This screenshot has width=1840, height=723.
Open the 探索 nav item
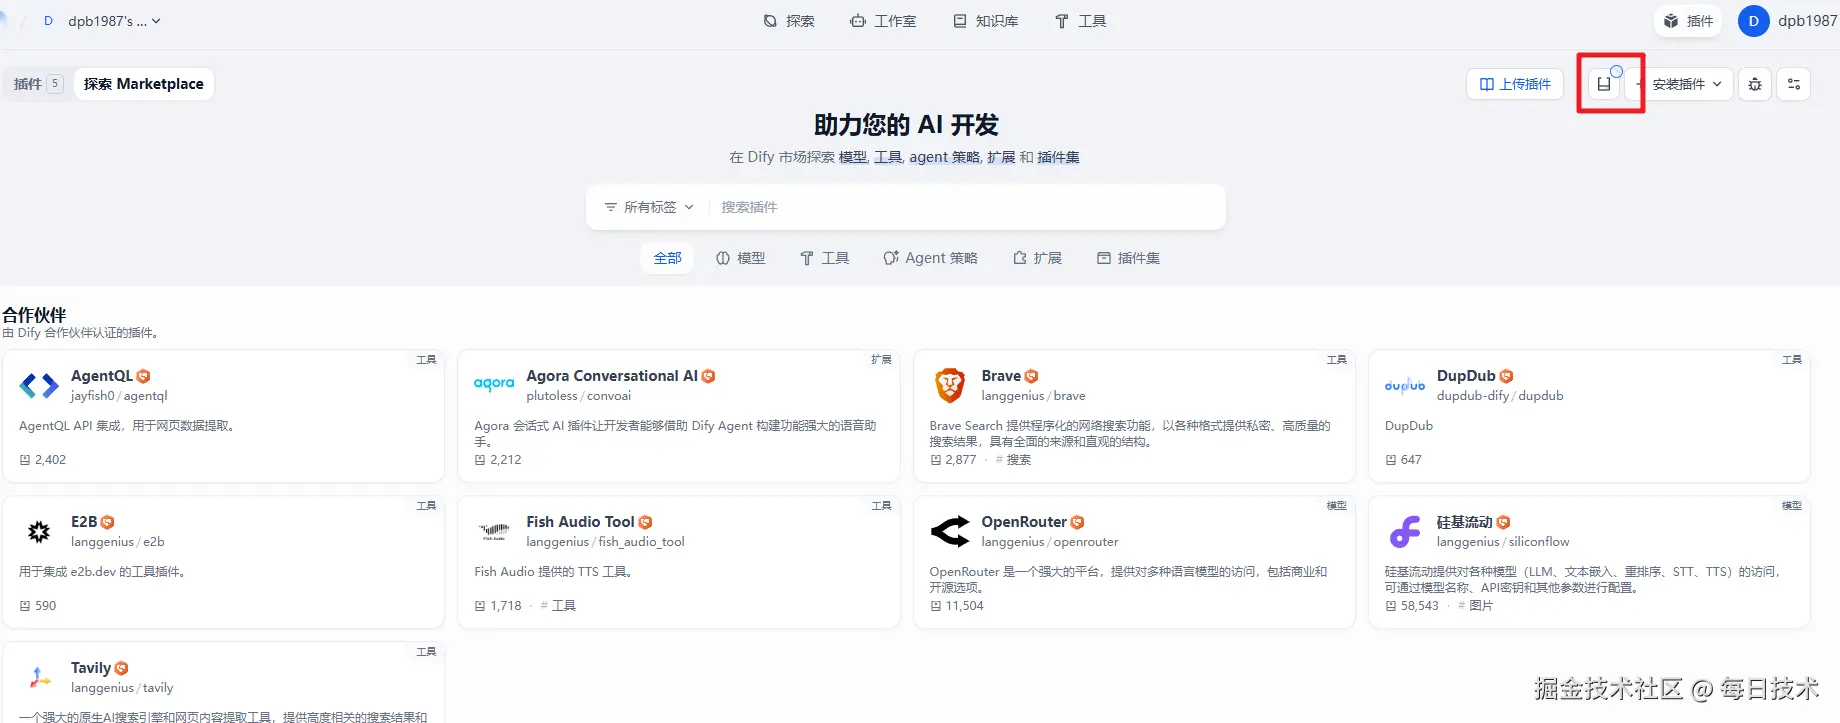788,21
